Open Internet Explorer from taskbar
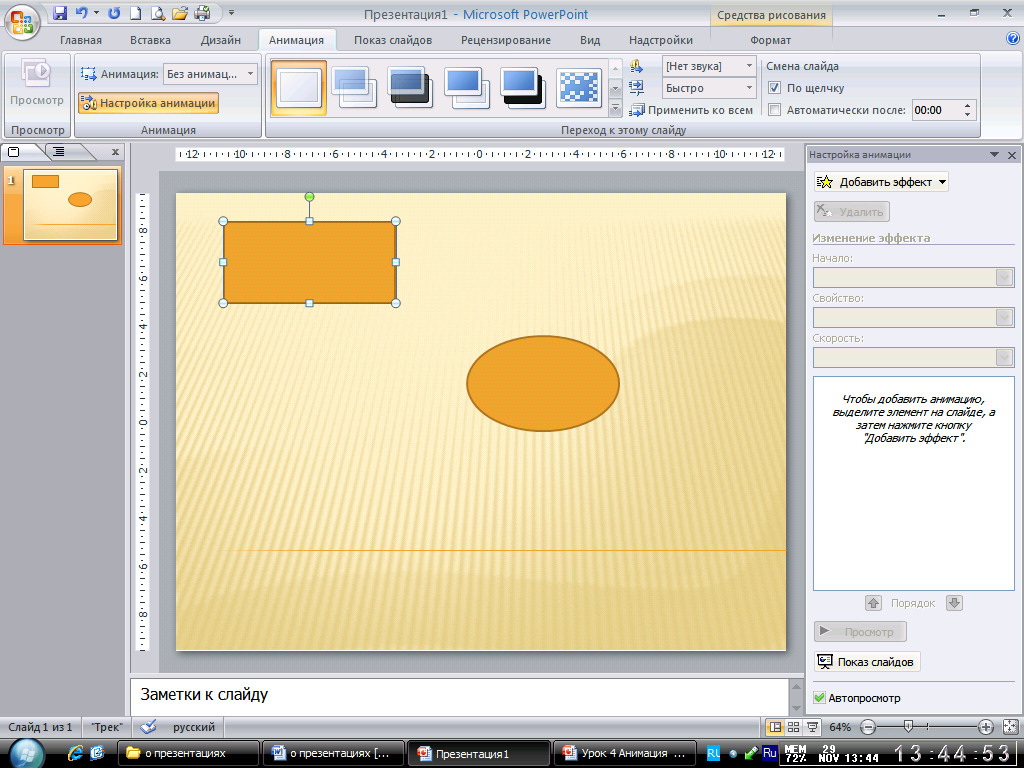Screen dimensions: 1024x768 76,753
